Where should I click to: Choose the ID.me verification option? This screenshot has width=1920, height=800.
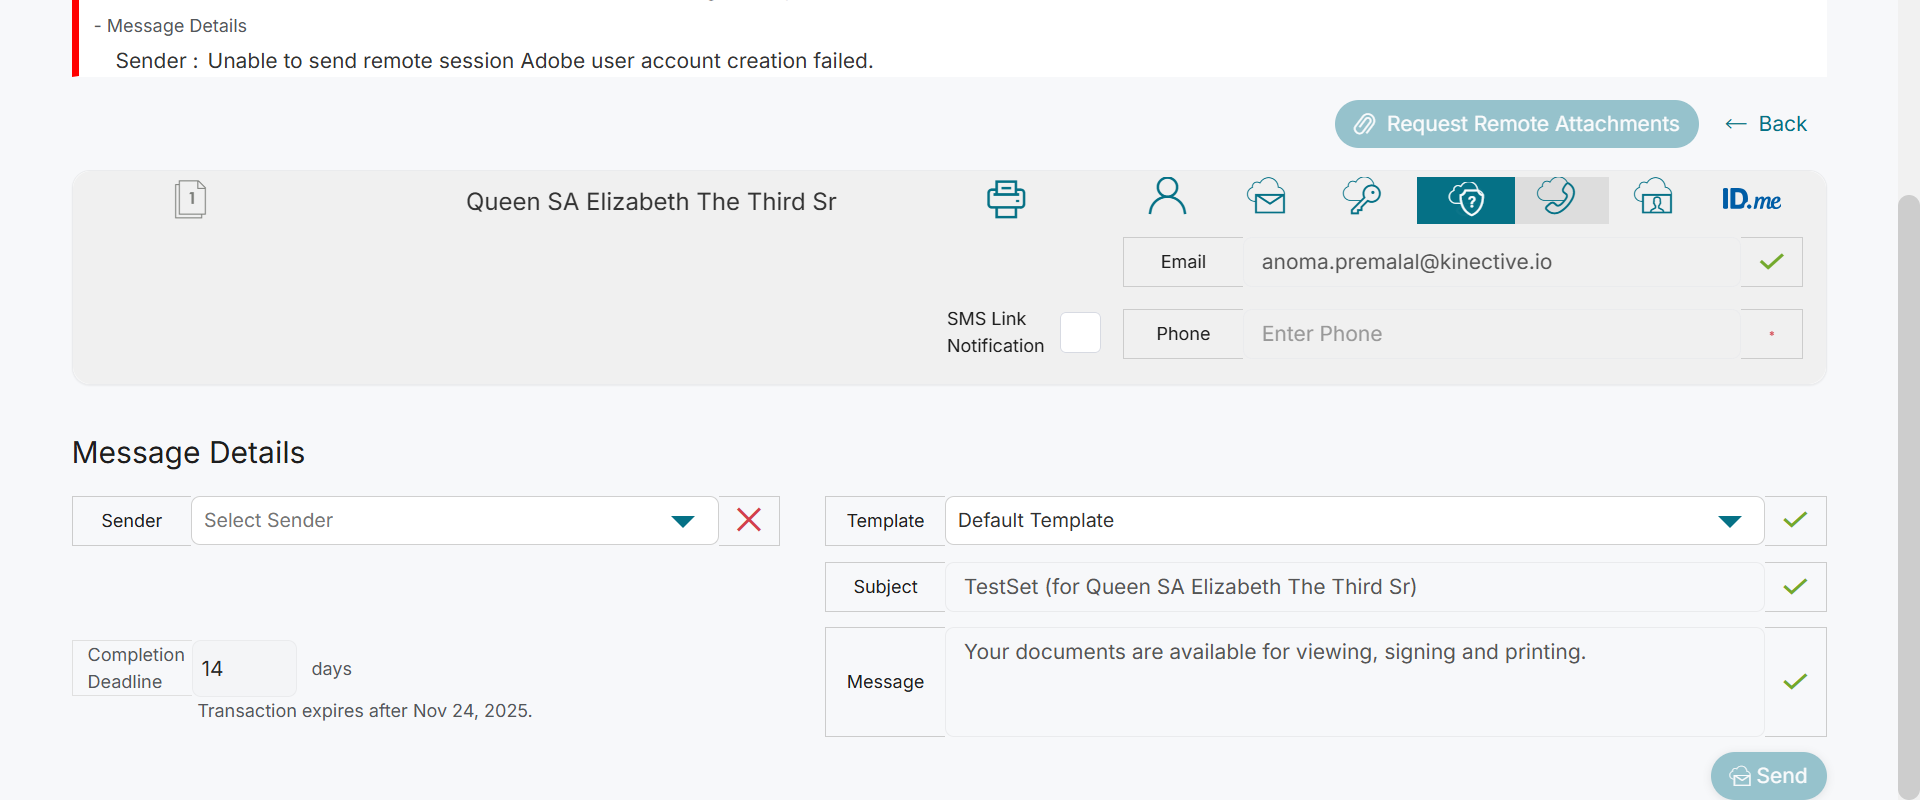[1751, 199]
